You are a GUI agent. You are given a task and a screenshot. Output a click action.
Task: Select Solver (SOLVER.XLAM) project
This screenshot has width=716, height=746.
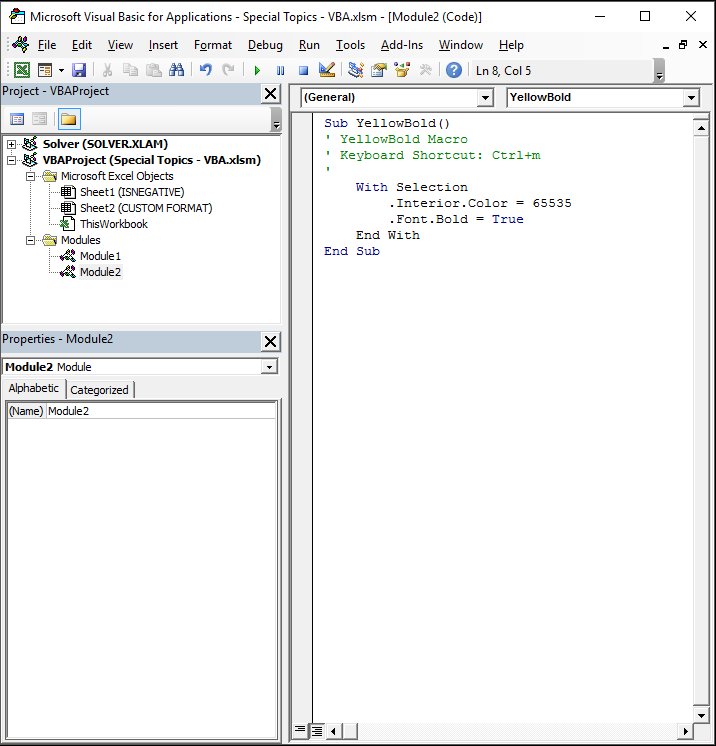click(105, 144)
